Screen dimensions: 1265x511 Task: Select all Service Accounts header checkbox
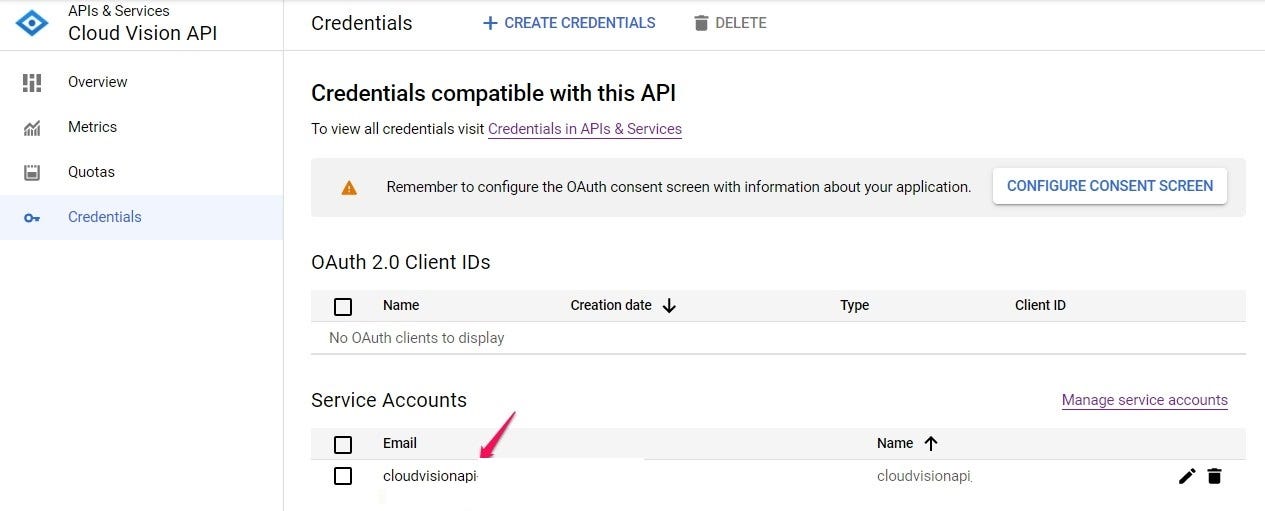pos(343,444)
